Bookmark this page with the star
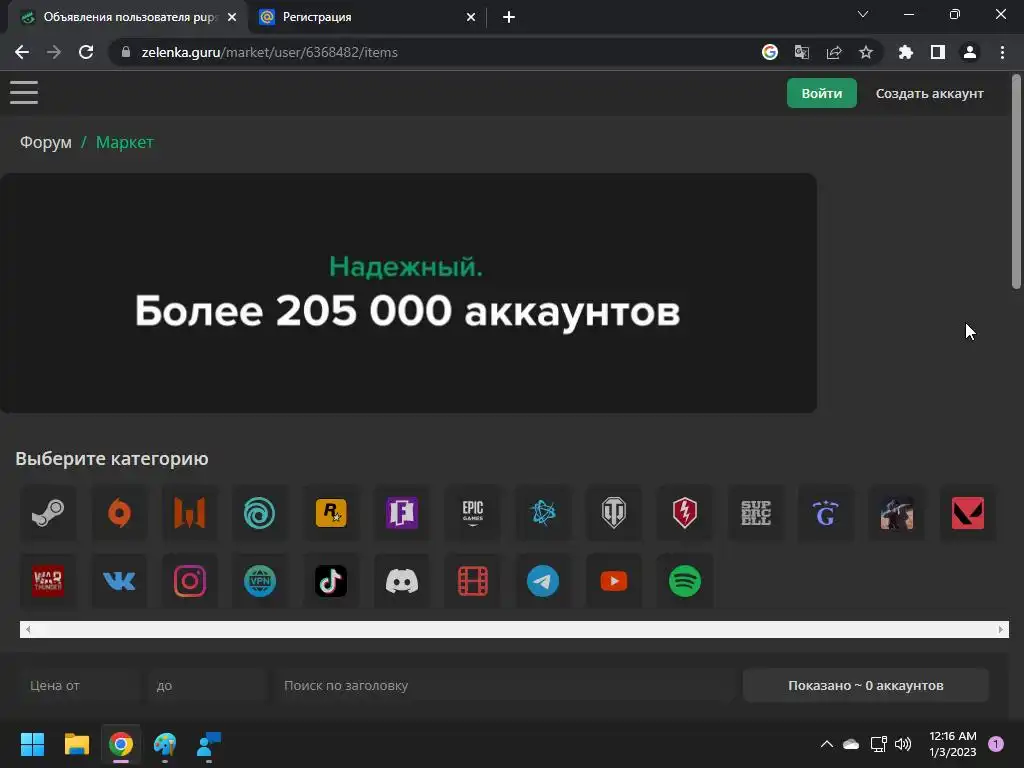 (x=866, y=52)
